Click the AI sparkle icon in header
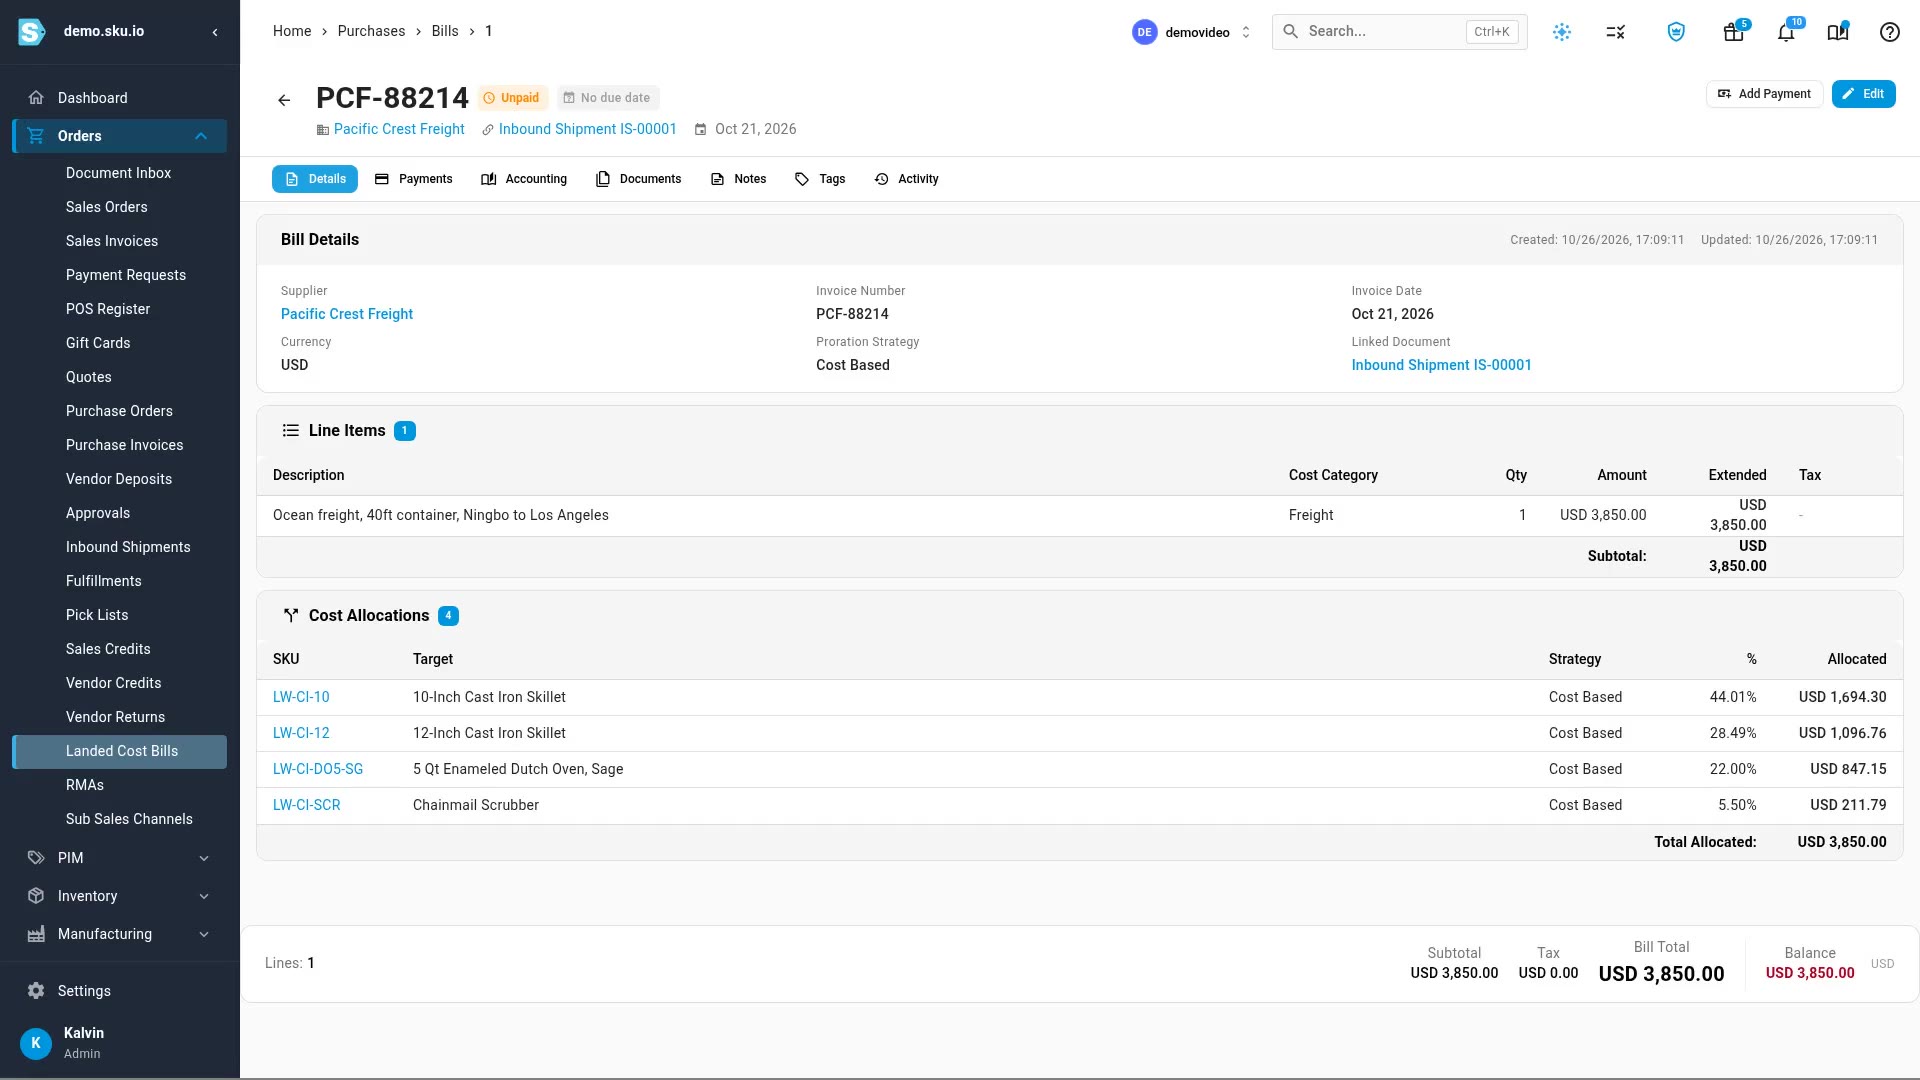The image size is (1920, 1080). coord(1562,32)
